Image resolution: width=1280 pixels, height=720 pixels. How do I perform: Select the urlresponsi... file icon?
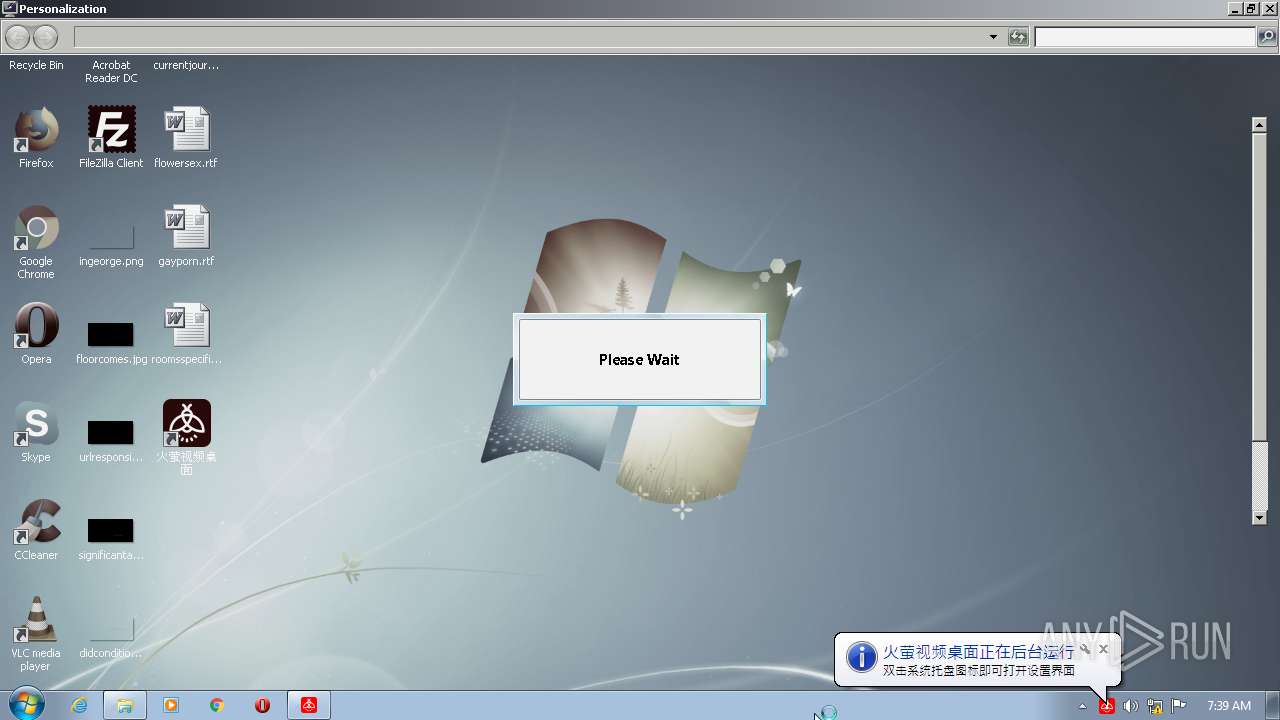click(111, 438)
